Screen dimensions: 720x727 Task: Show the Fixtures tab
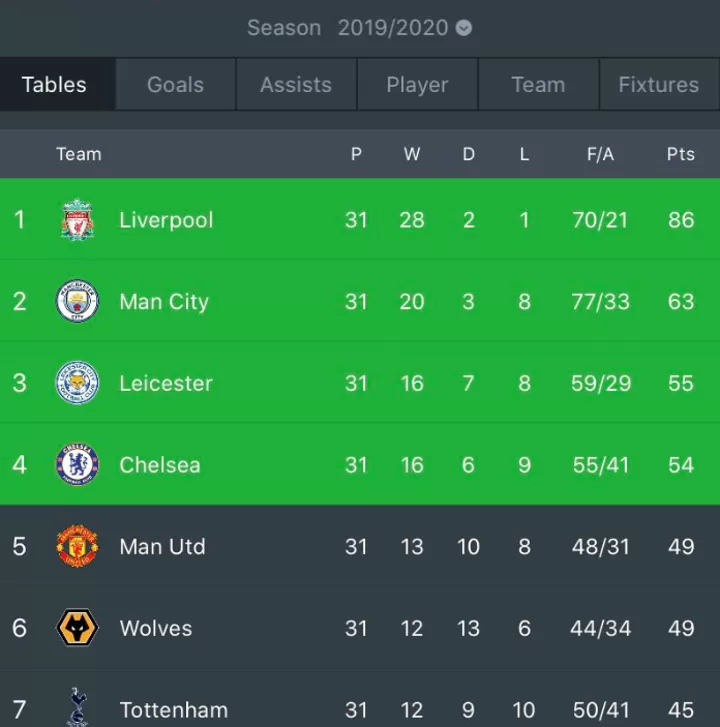(659, 84)
